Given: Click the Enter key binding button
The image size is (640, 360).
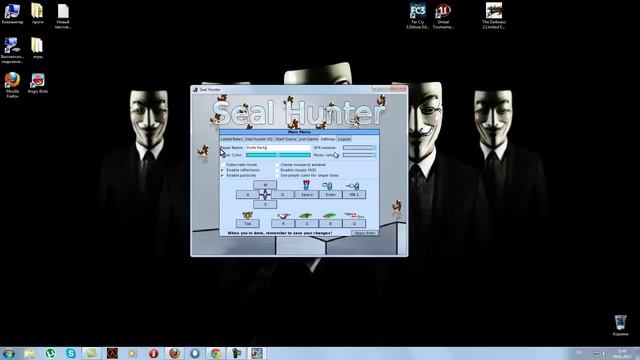Looking at the screenshot, I should (x=330, y=195).
